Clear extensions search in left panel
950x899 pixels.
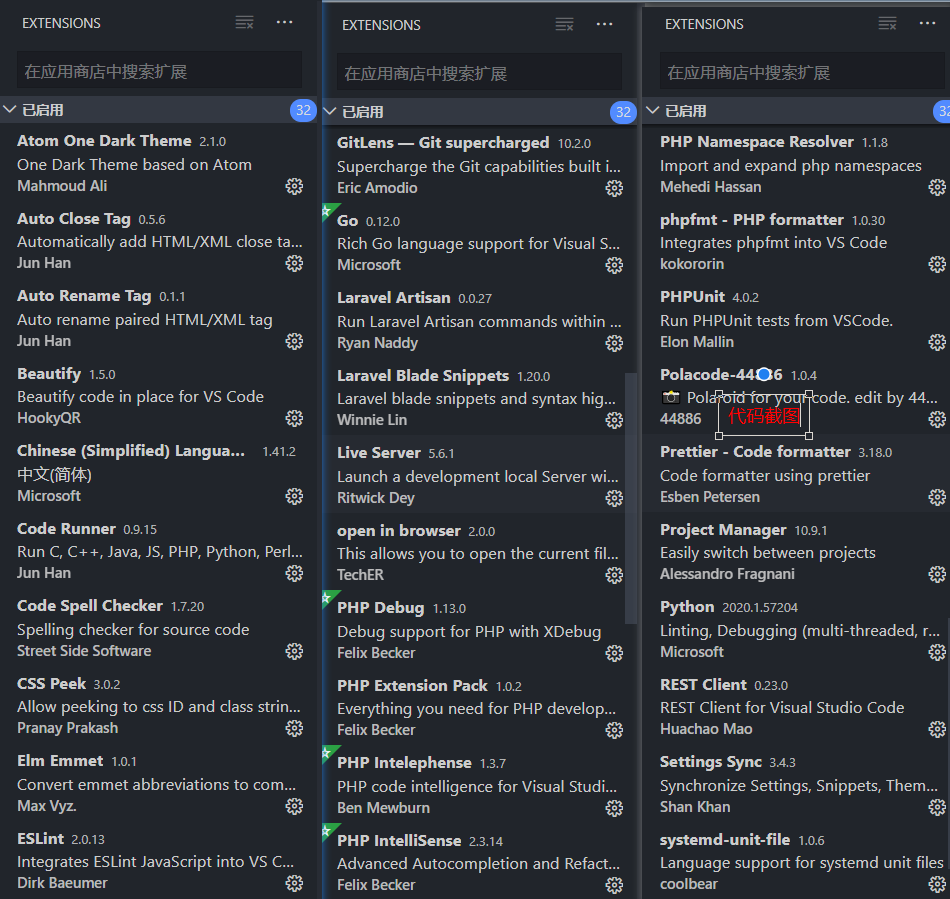[245, 23]
